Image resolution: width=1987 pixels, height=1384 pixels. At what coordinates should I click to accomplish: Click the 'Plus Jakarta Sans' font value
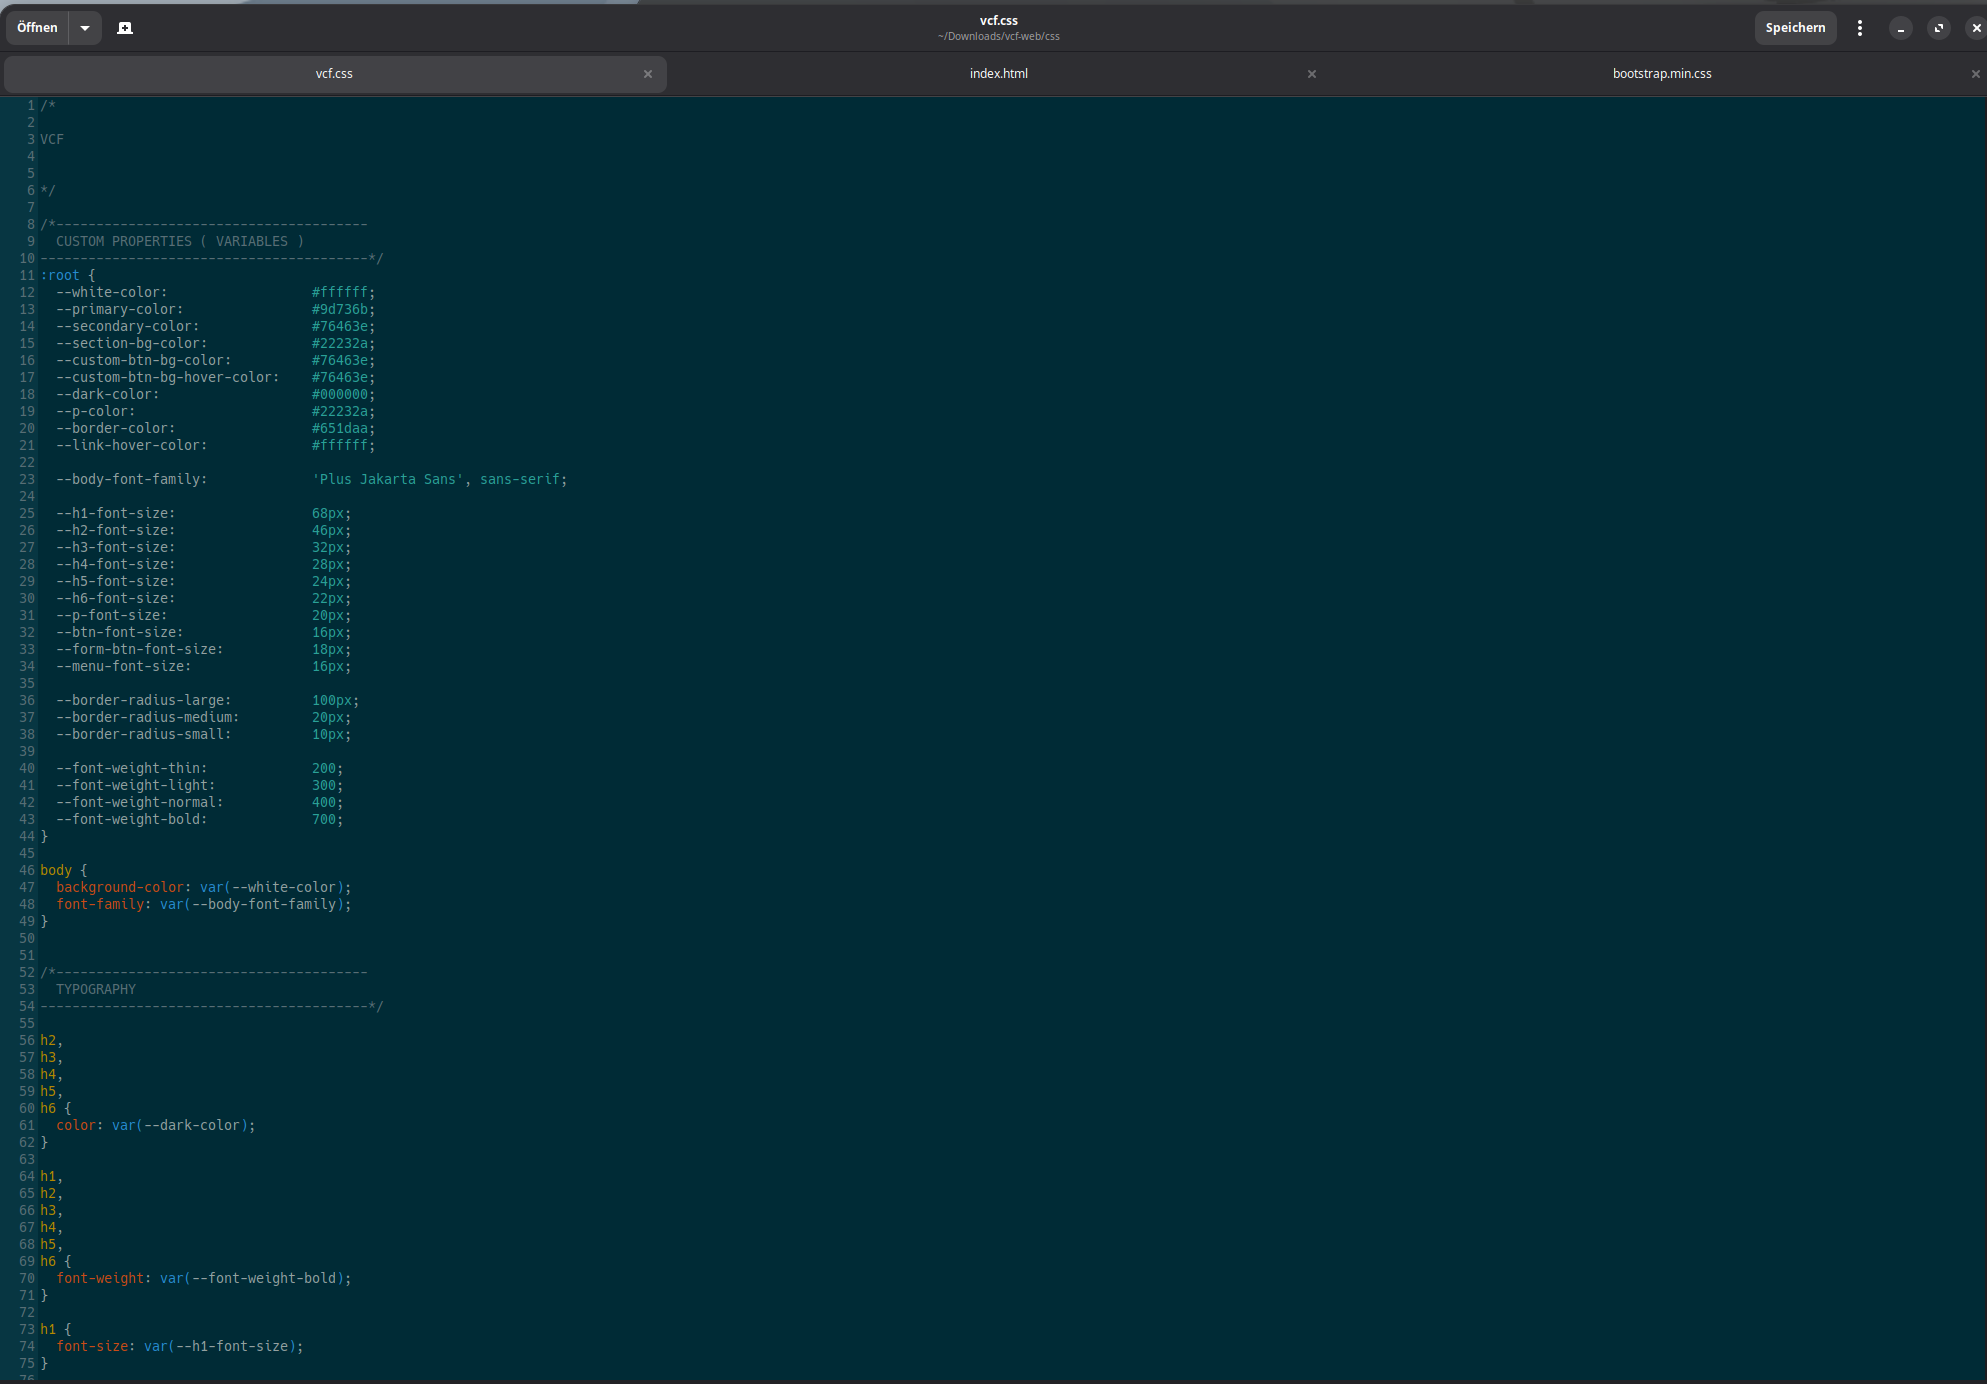388,480
